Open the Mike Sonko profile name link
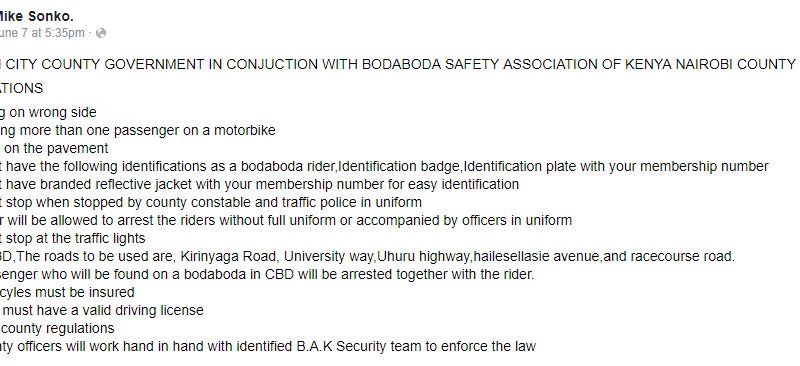Image resolution: width=800 pixels, height=366 pixels. click(36, 17)
